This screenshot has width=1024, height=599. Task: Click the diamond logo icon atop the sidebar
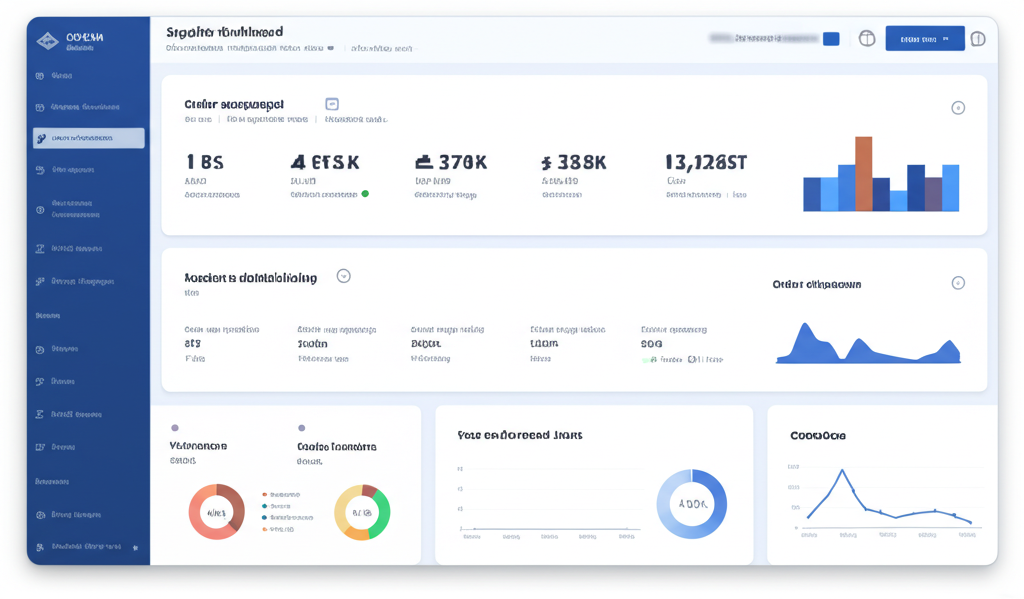pyautogui.click(x=47, y=37)
